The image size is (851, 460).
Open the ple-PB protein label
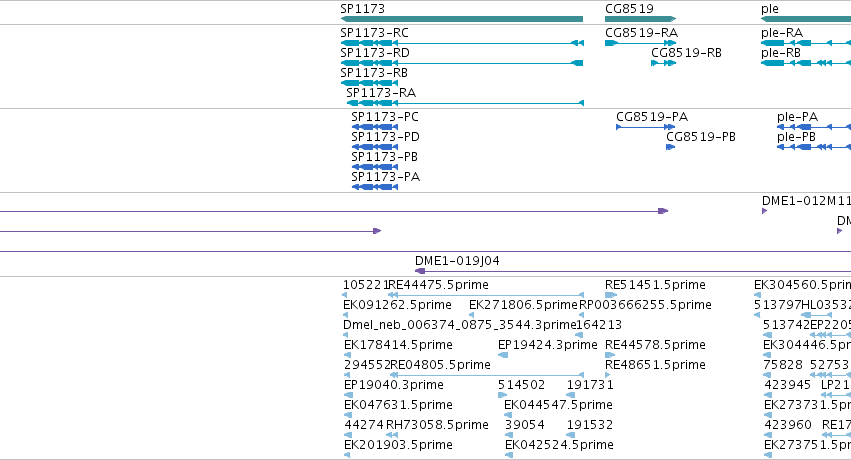pyautogui.click(x=796, y=137)
